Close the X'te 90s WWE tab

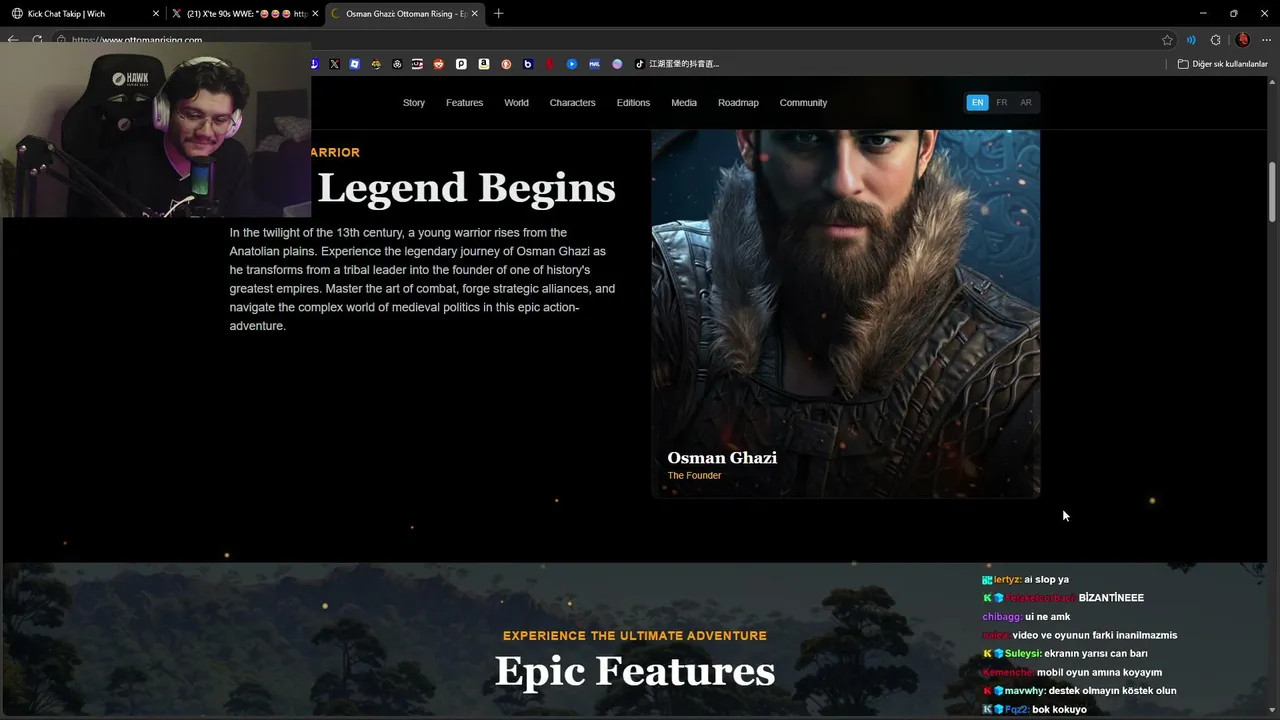pyautogui.click(x=315, y=14)
